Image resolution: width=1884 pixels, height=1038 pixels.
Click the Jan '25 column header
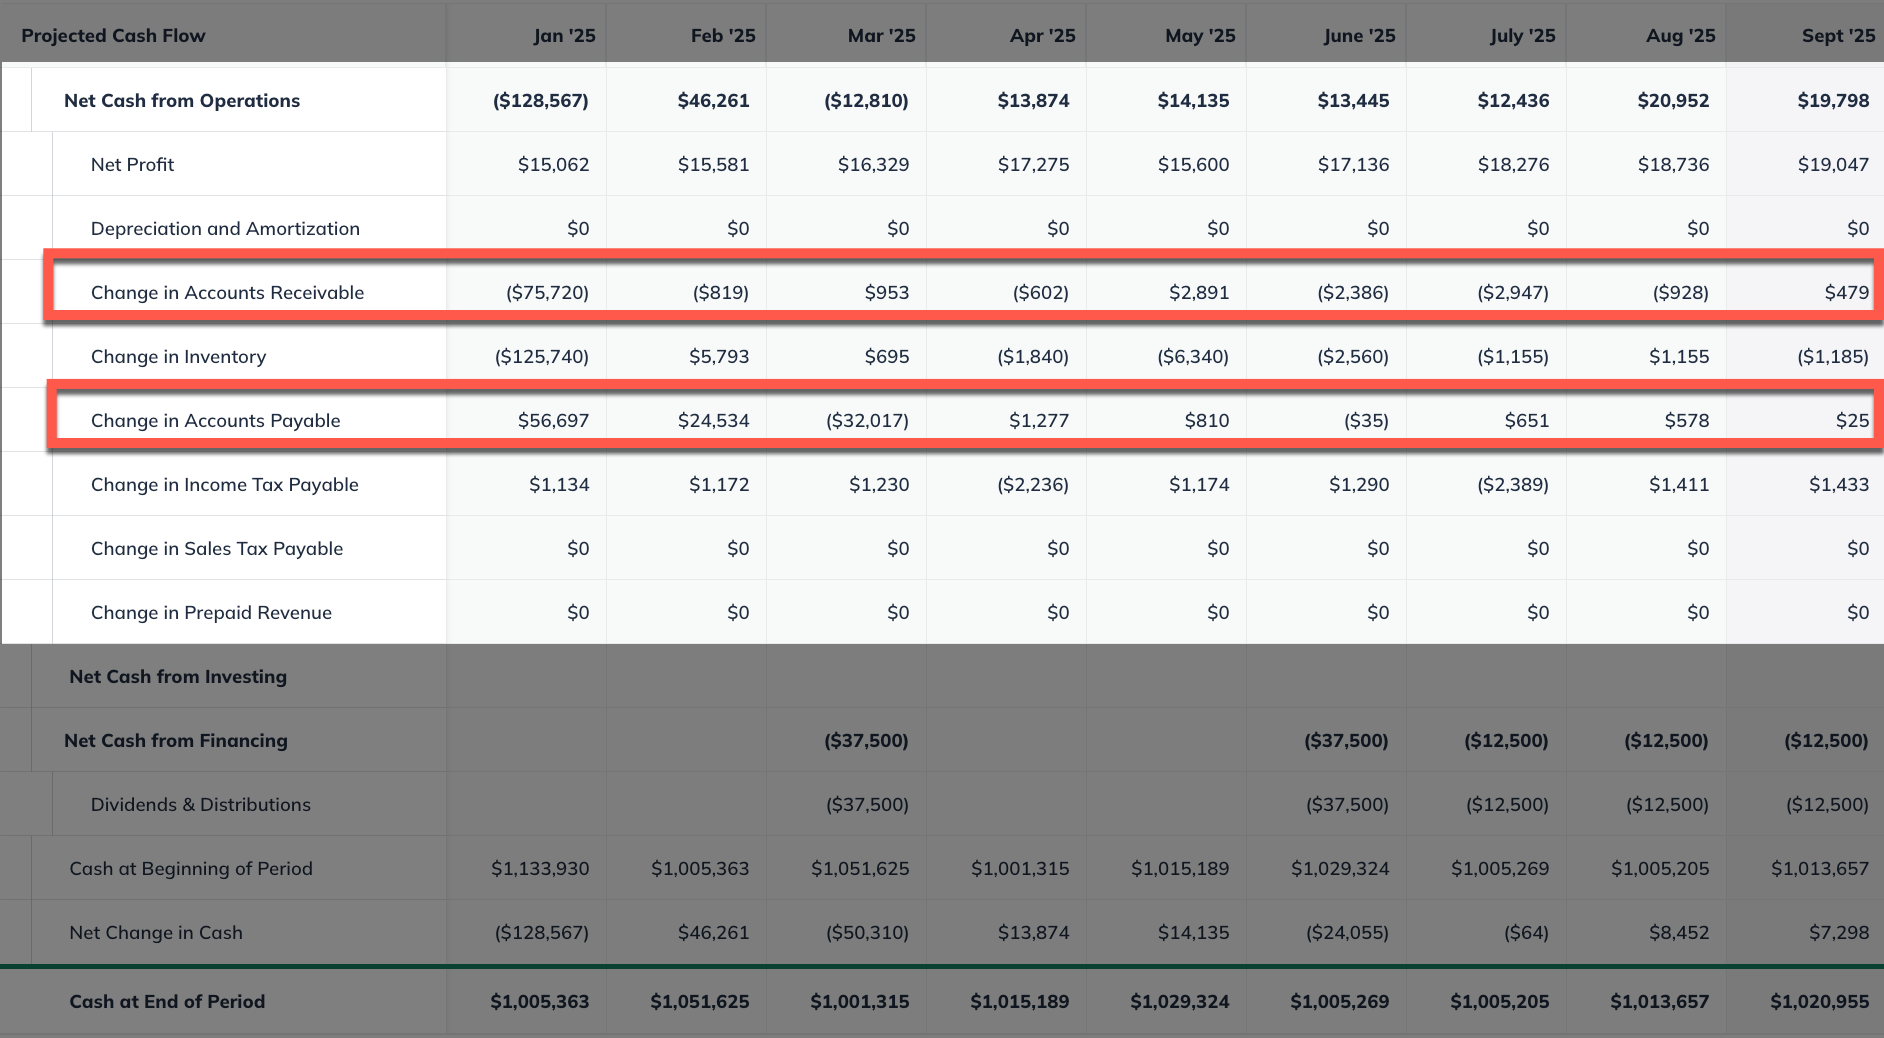click(564, 36)
